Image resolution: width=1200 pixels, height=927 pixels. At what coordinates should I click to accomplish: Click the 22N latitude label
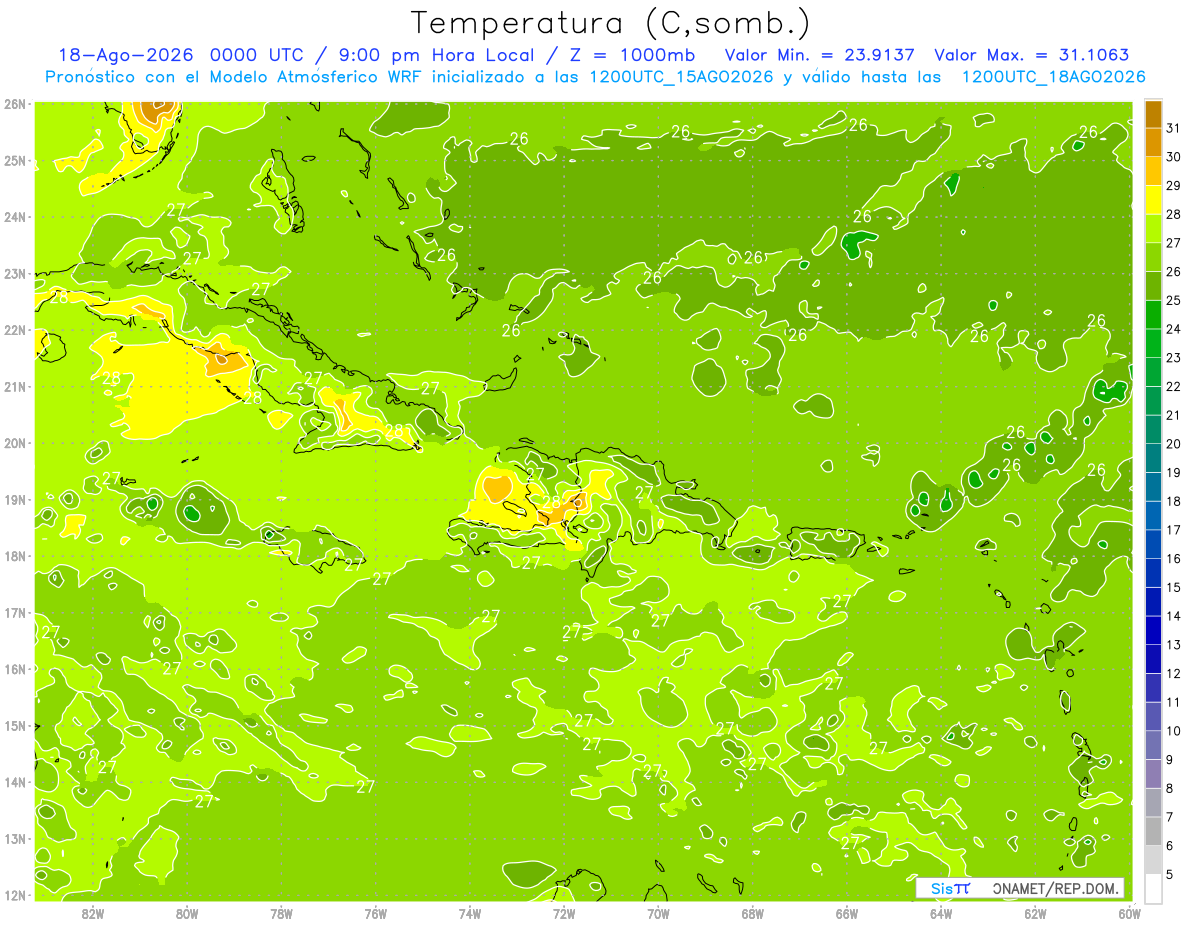click(15, 330)
